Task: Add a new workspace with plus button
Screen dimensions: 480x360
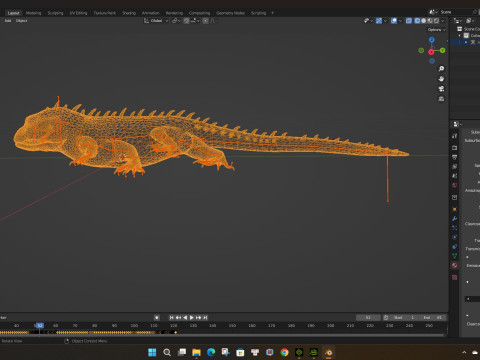Action: point(272,13)
